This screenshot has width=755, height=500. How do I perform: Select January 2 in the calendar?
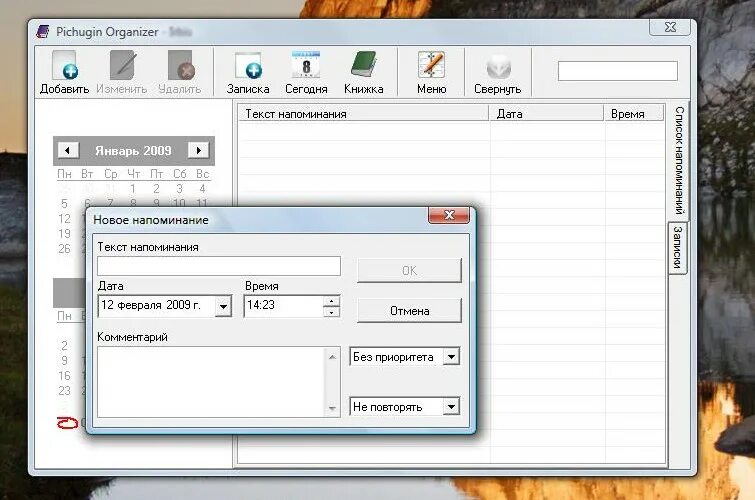click(x=156, y=188)
